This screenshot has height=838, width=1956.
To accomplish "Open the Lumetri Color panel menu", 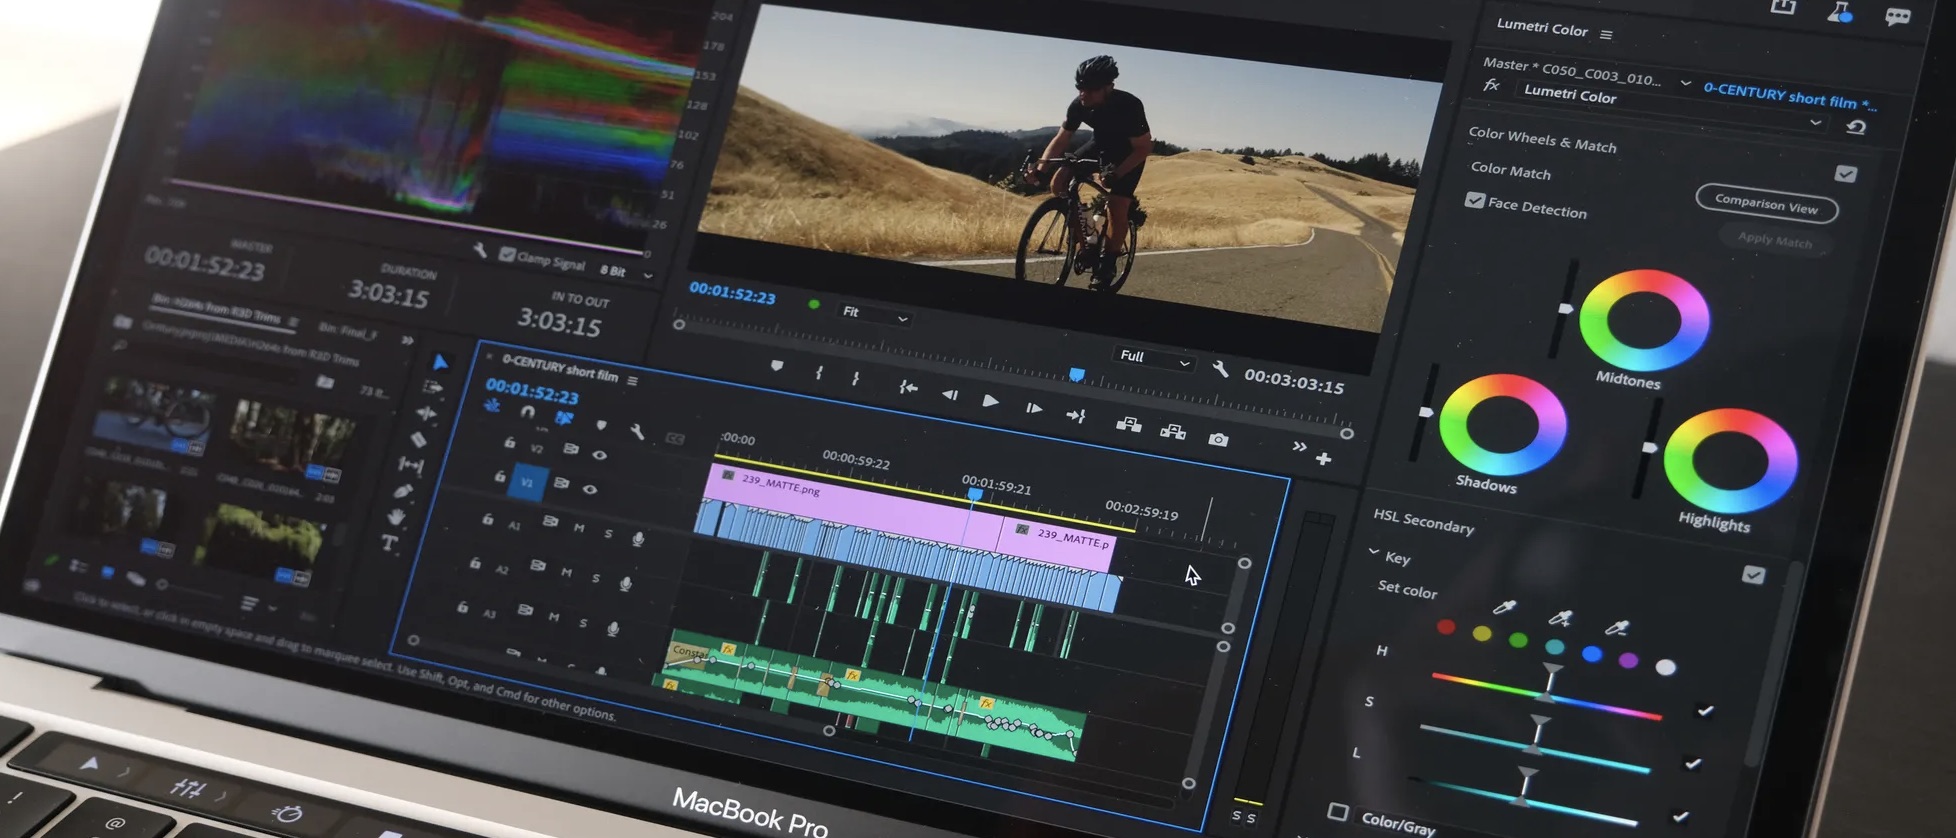I will click(x=1606, y=35).
